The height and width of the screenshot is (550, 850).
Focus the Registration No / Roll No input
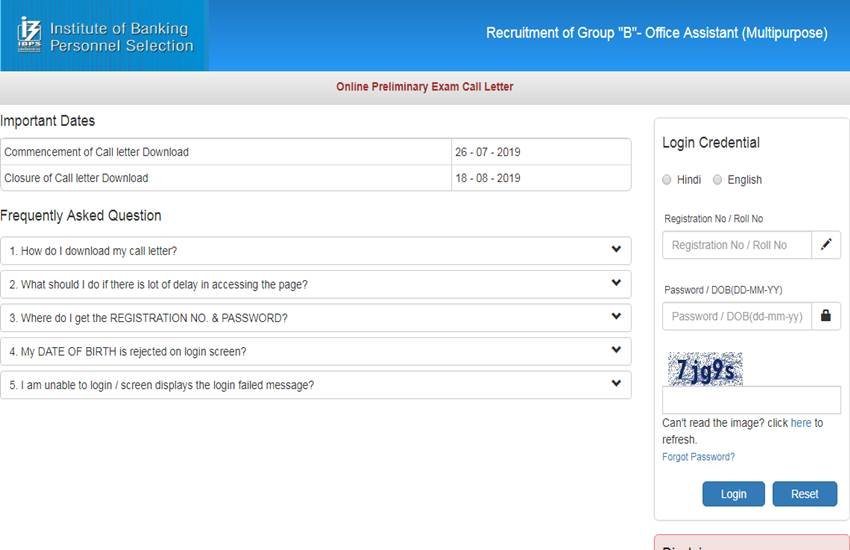(736, 245)
